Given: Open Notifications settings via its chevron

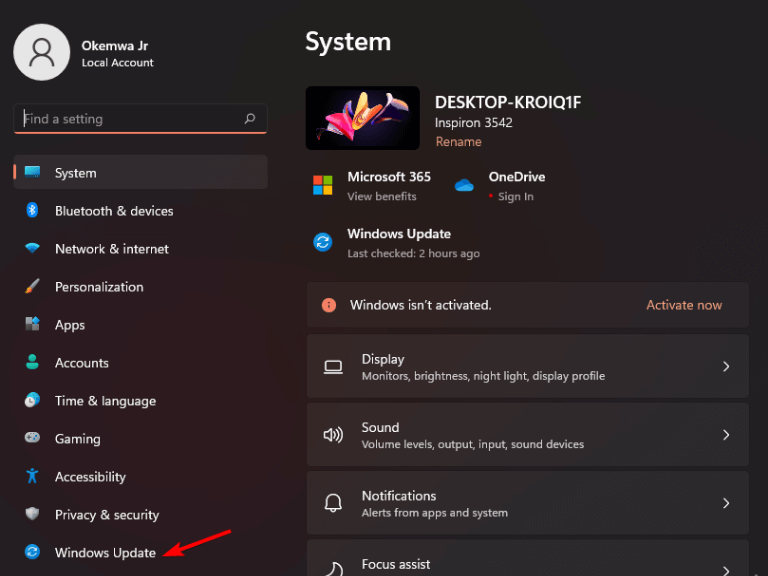Looking at the screenshot, I should tap(726, 503).
